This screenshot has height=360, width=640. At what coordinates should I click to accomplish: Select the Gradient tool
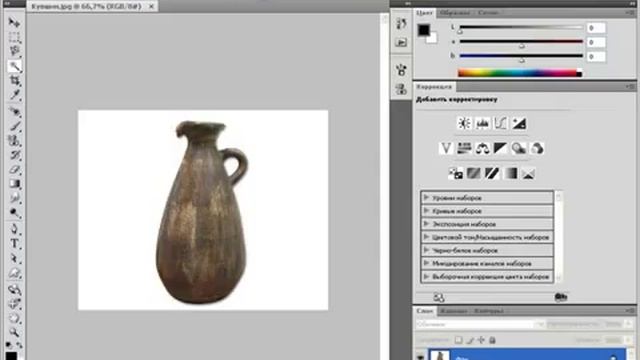(x=14, y=184)
